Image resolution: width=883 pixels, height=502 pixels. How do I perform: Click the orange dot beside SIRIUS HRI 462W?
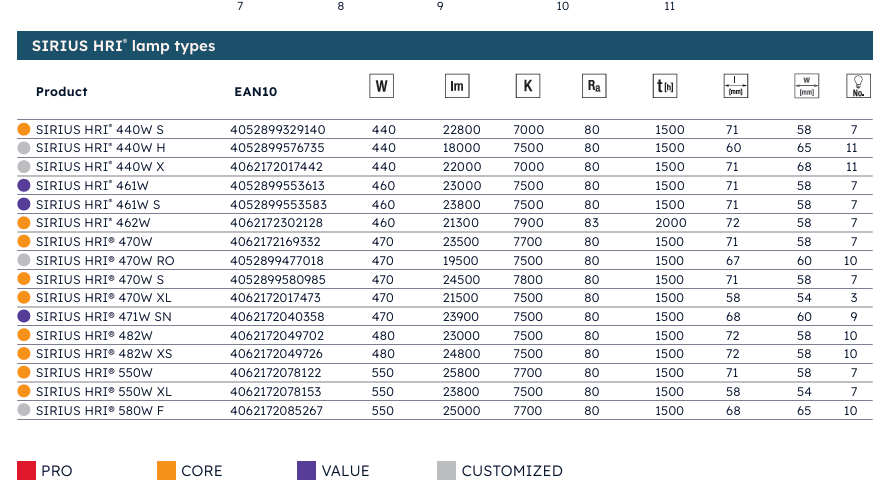tap(24, 223)
